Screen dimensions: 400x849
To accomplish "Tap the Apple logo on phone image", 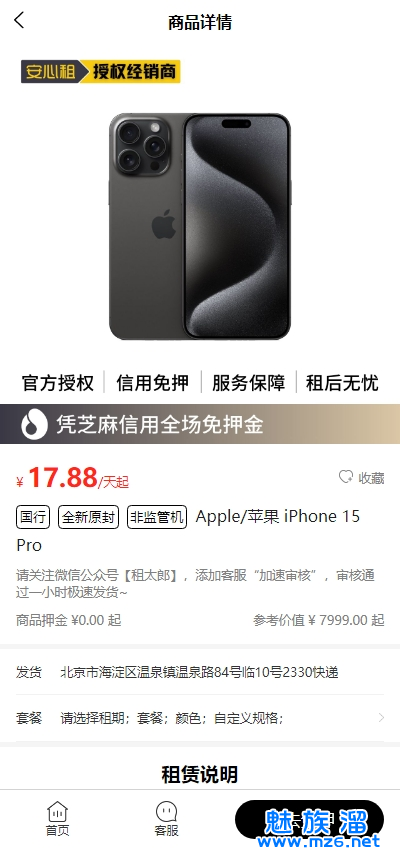I will pos(163,224).
